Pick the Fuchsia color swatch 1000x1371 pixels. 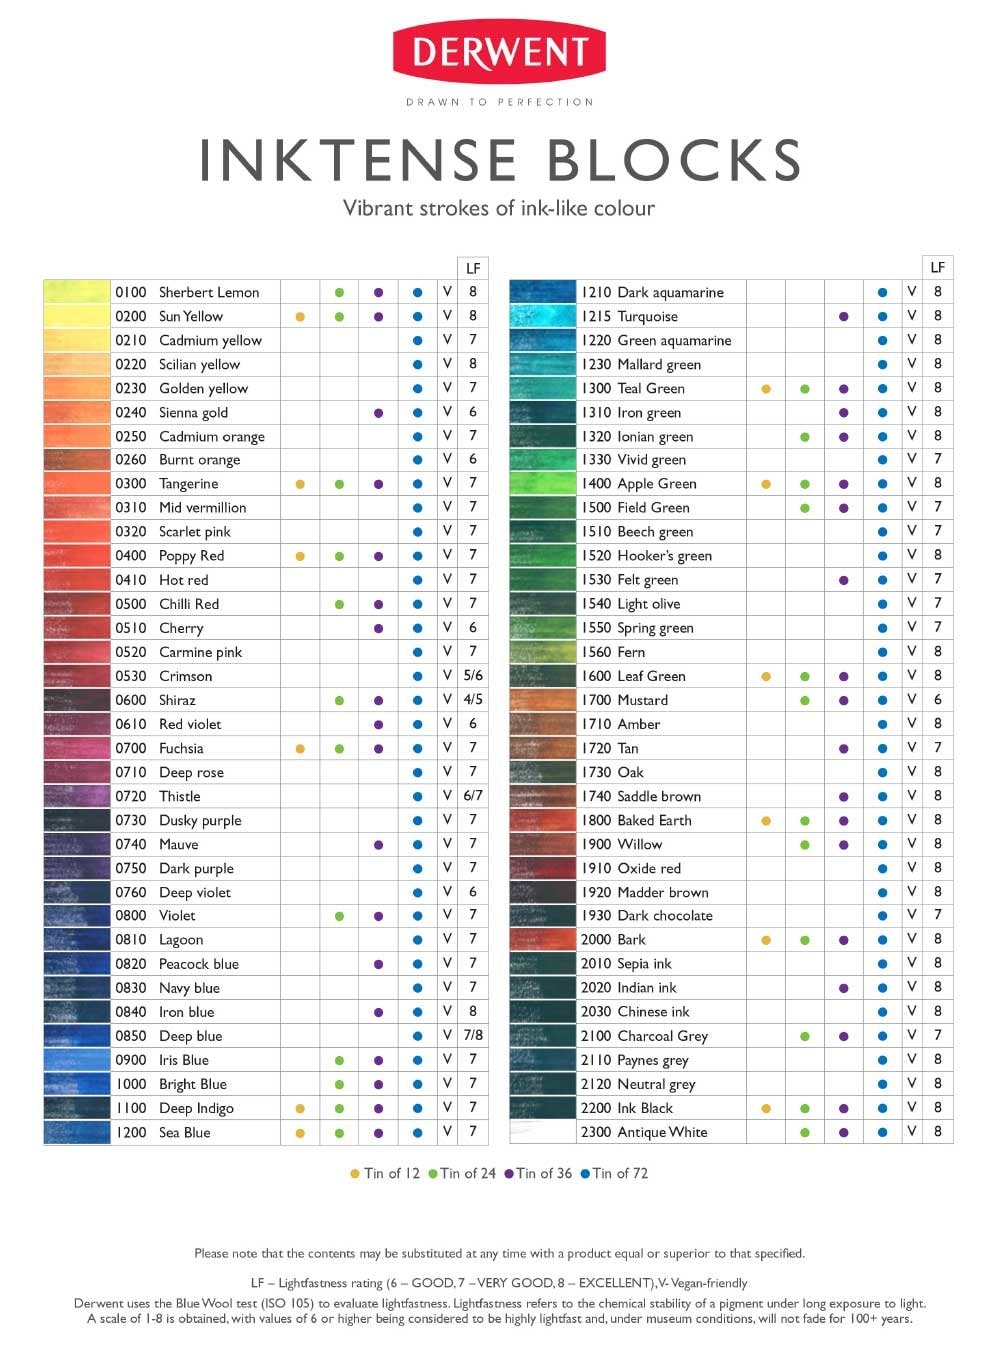(x=77, y=748)
